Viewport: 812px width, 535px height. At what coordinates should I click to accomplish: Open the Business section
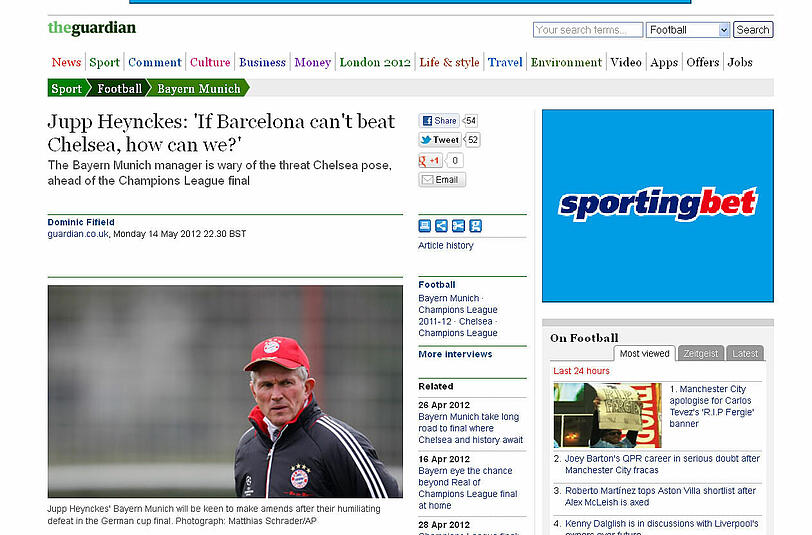(262, 62)
